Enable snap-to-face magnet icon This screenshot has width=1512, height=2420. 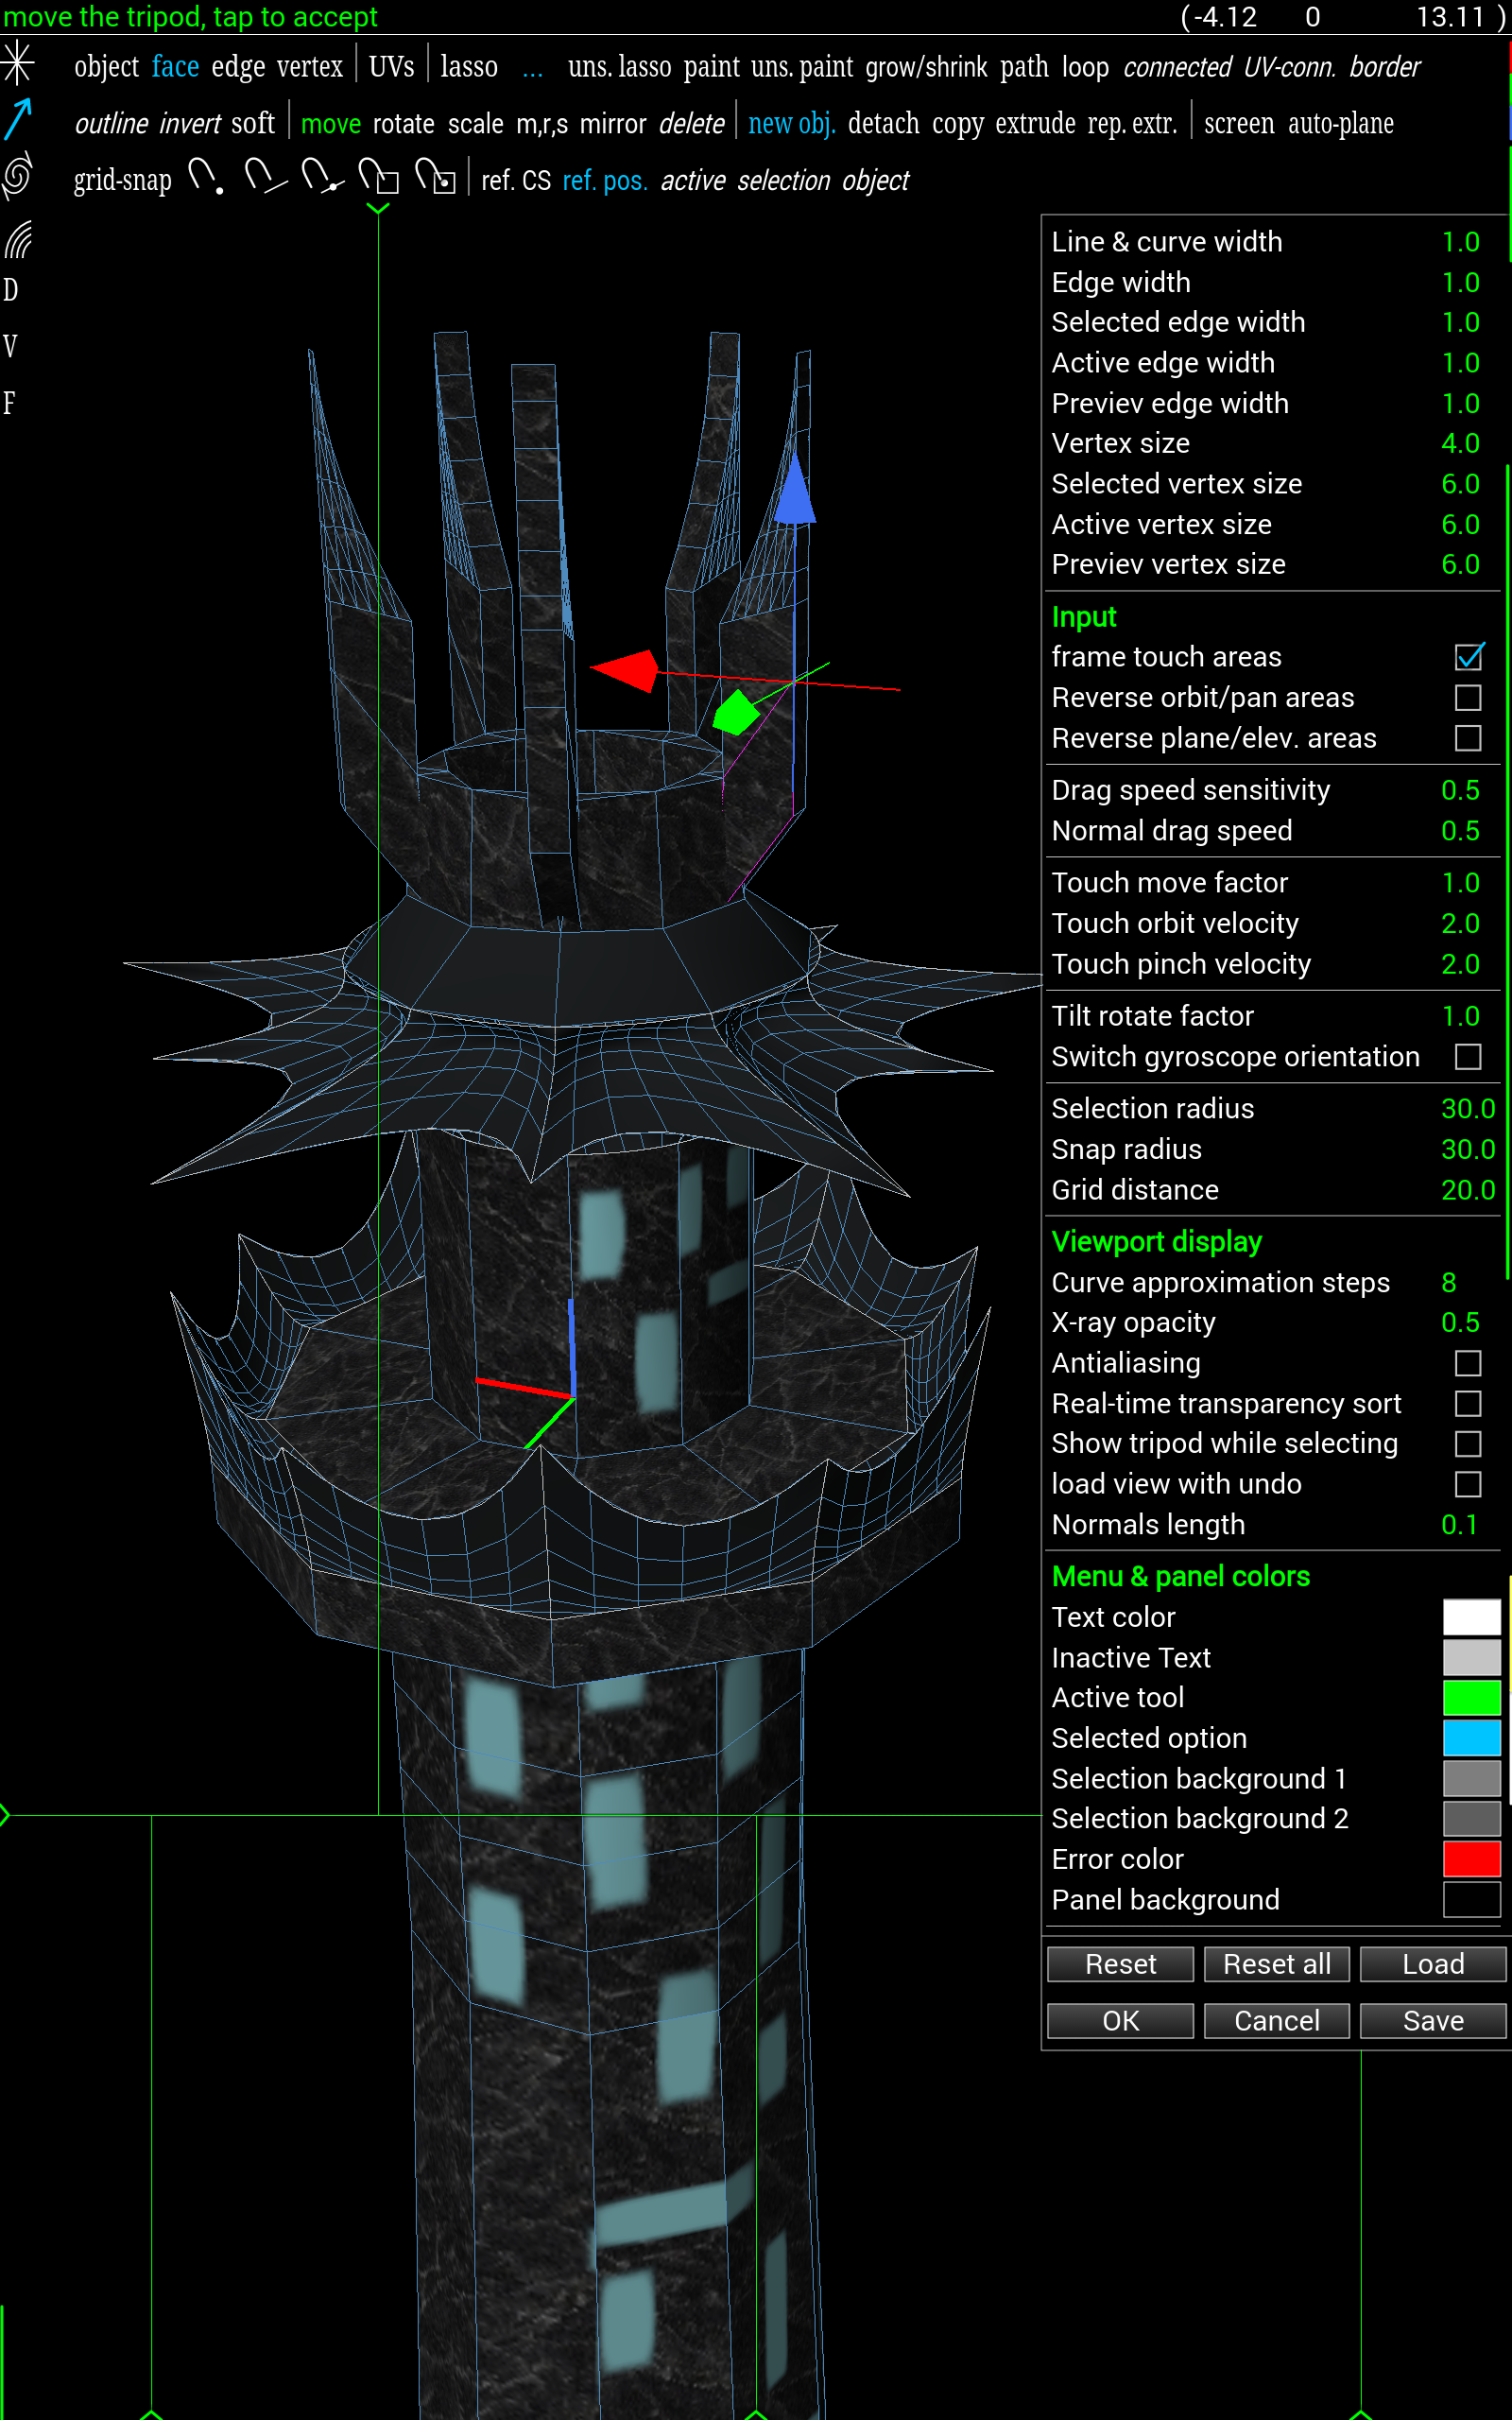379,178
